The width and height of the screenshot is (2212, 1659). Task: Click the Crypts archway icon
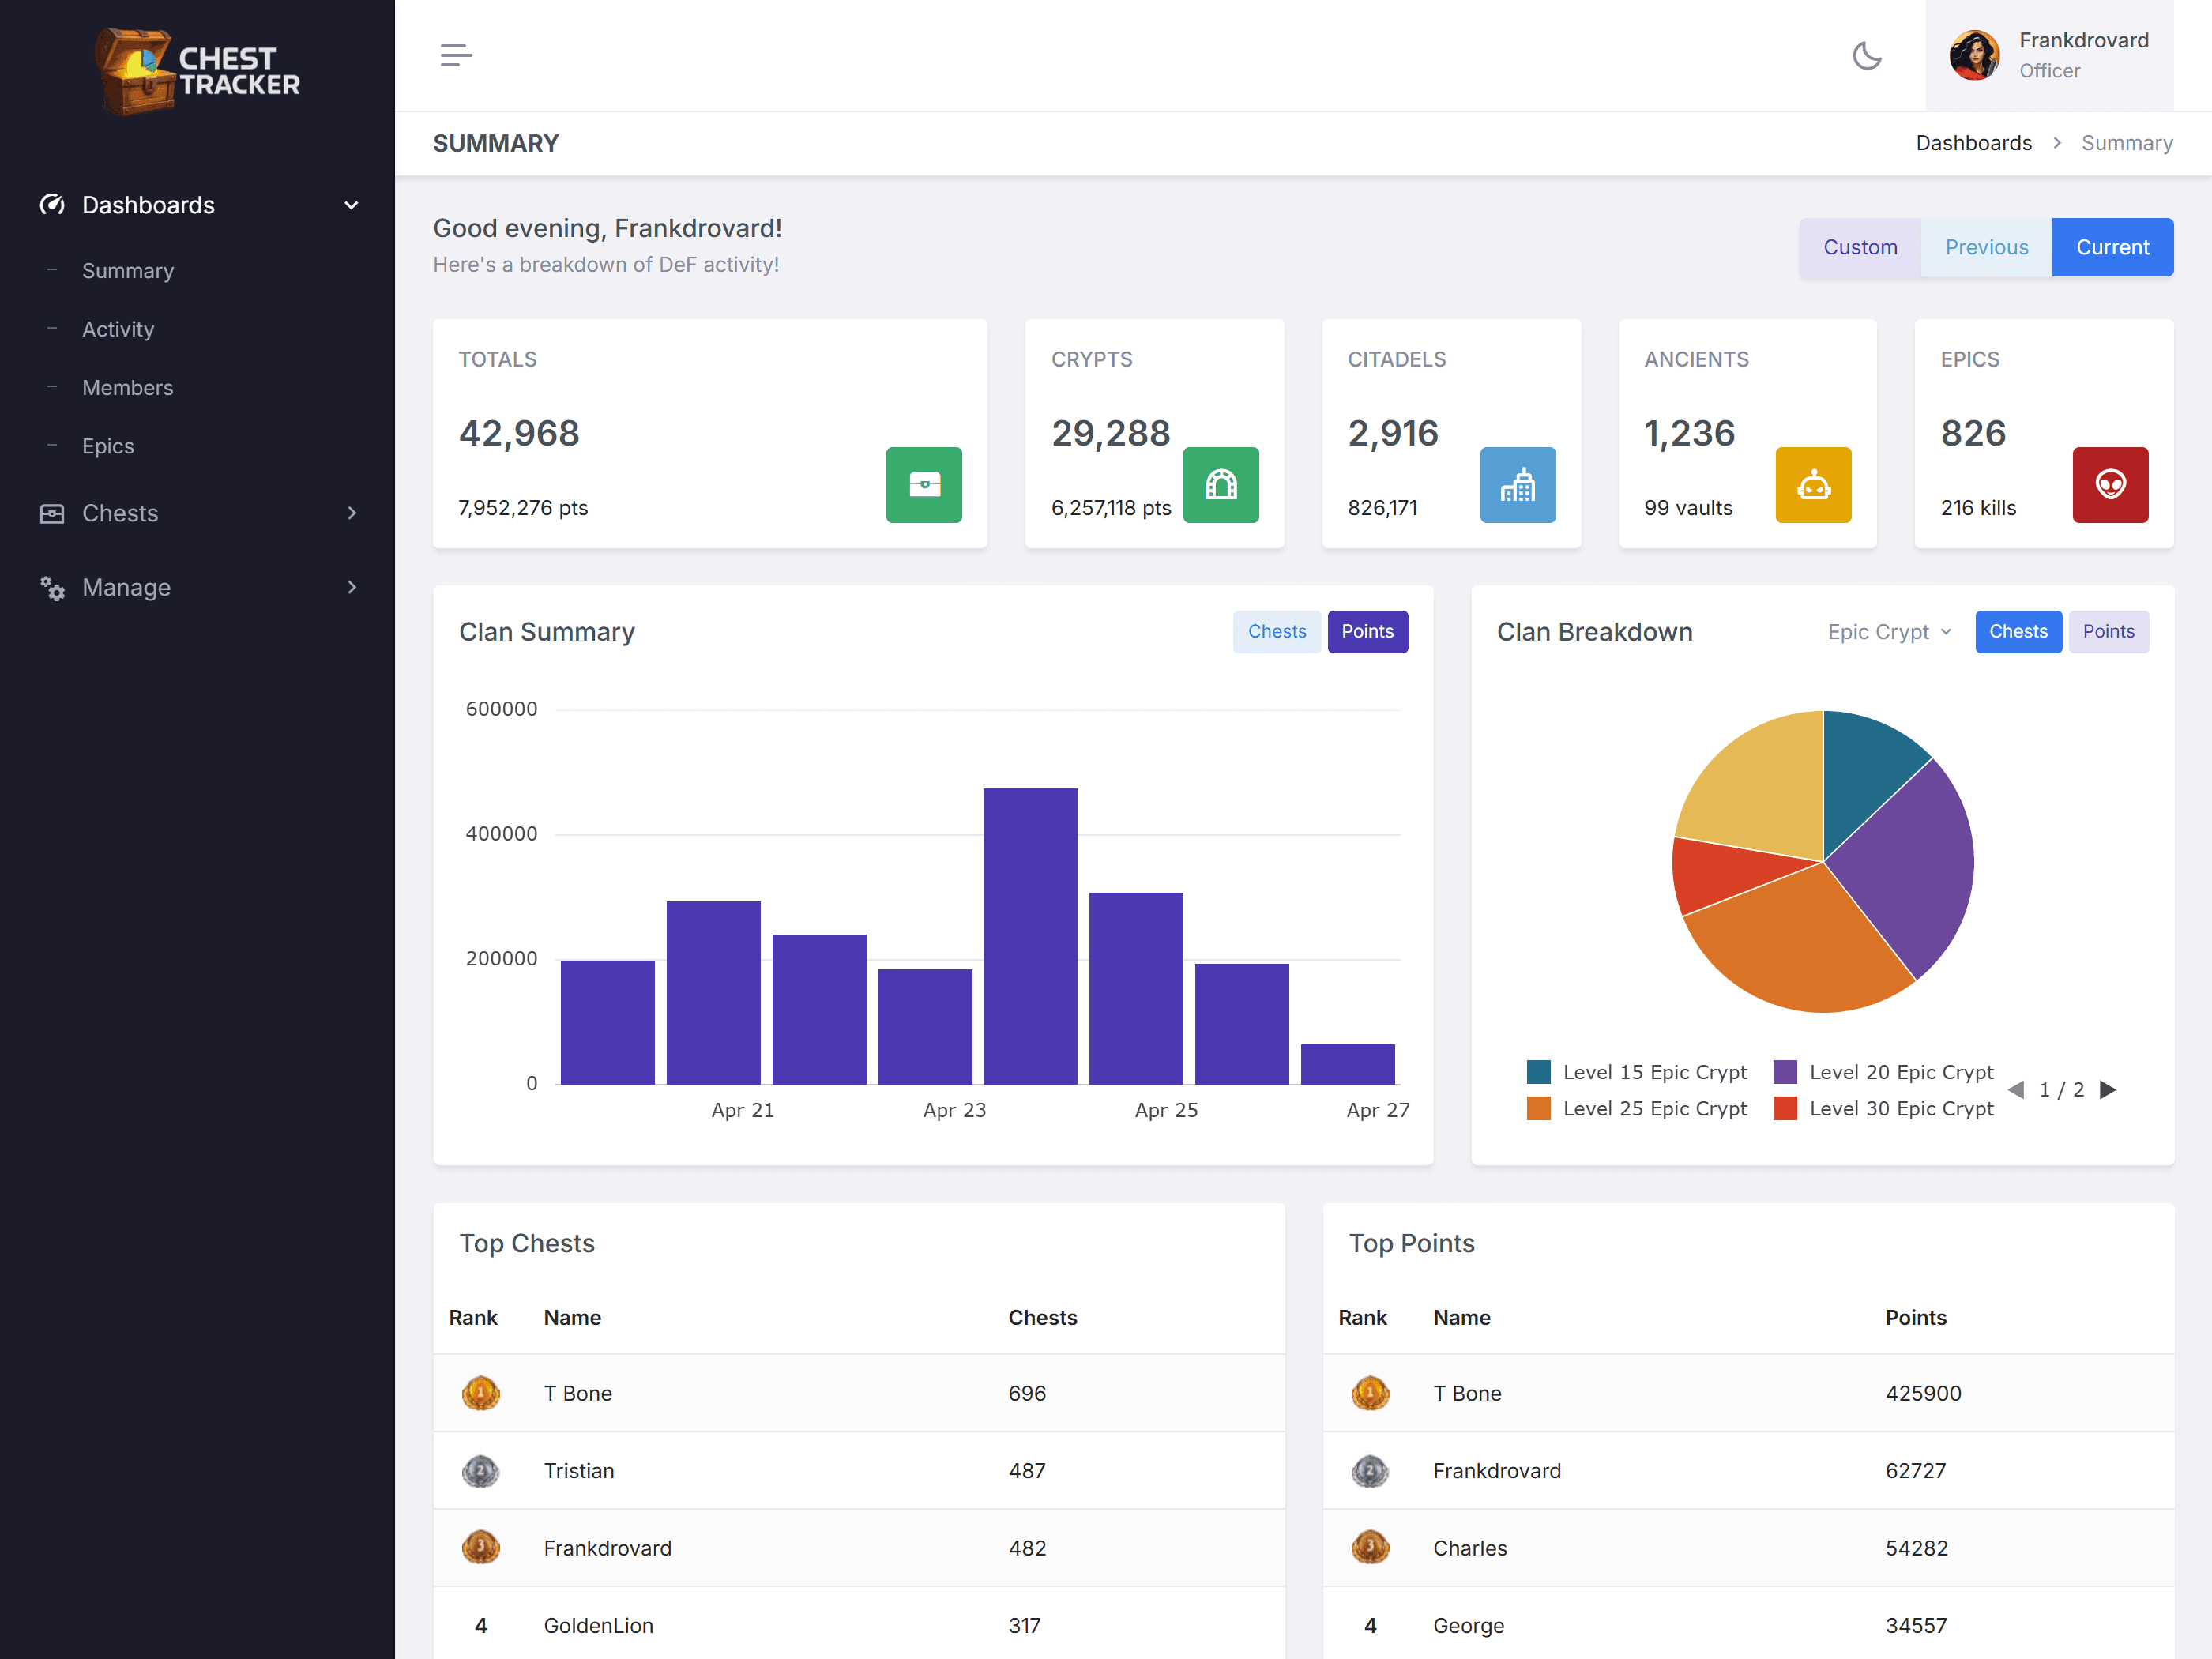(1220, 485)
